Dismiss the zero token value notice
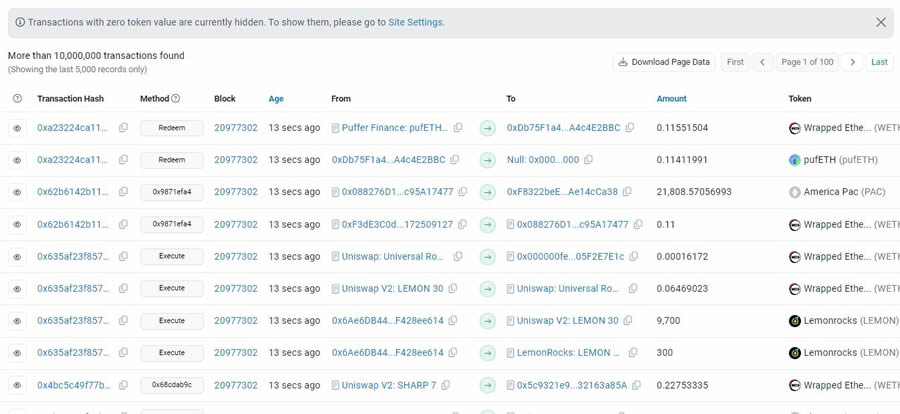900x414 pixels. tap(881, 22)
